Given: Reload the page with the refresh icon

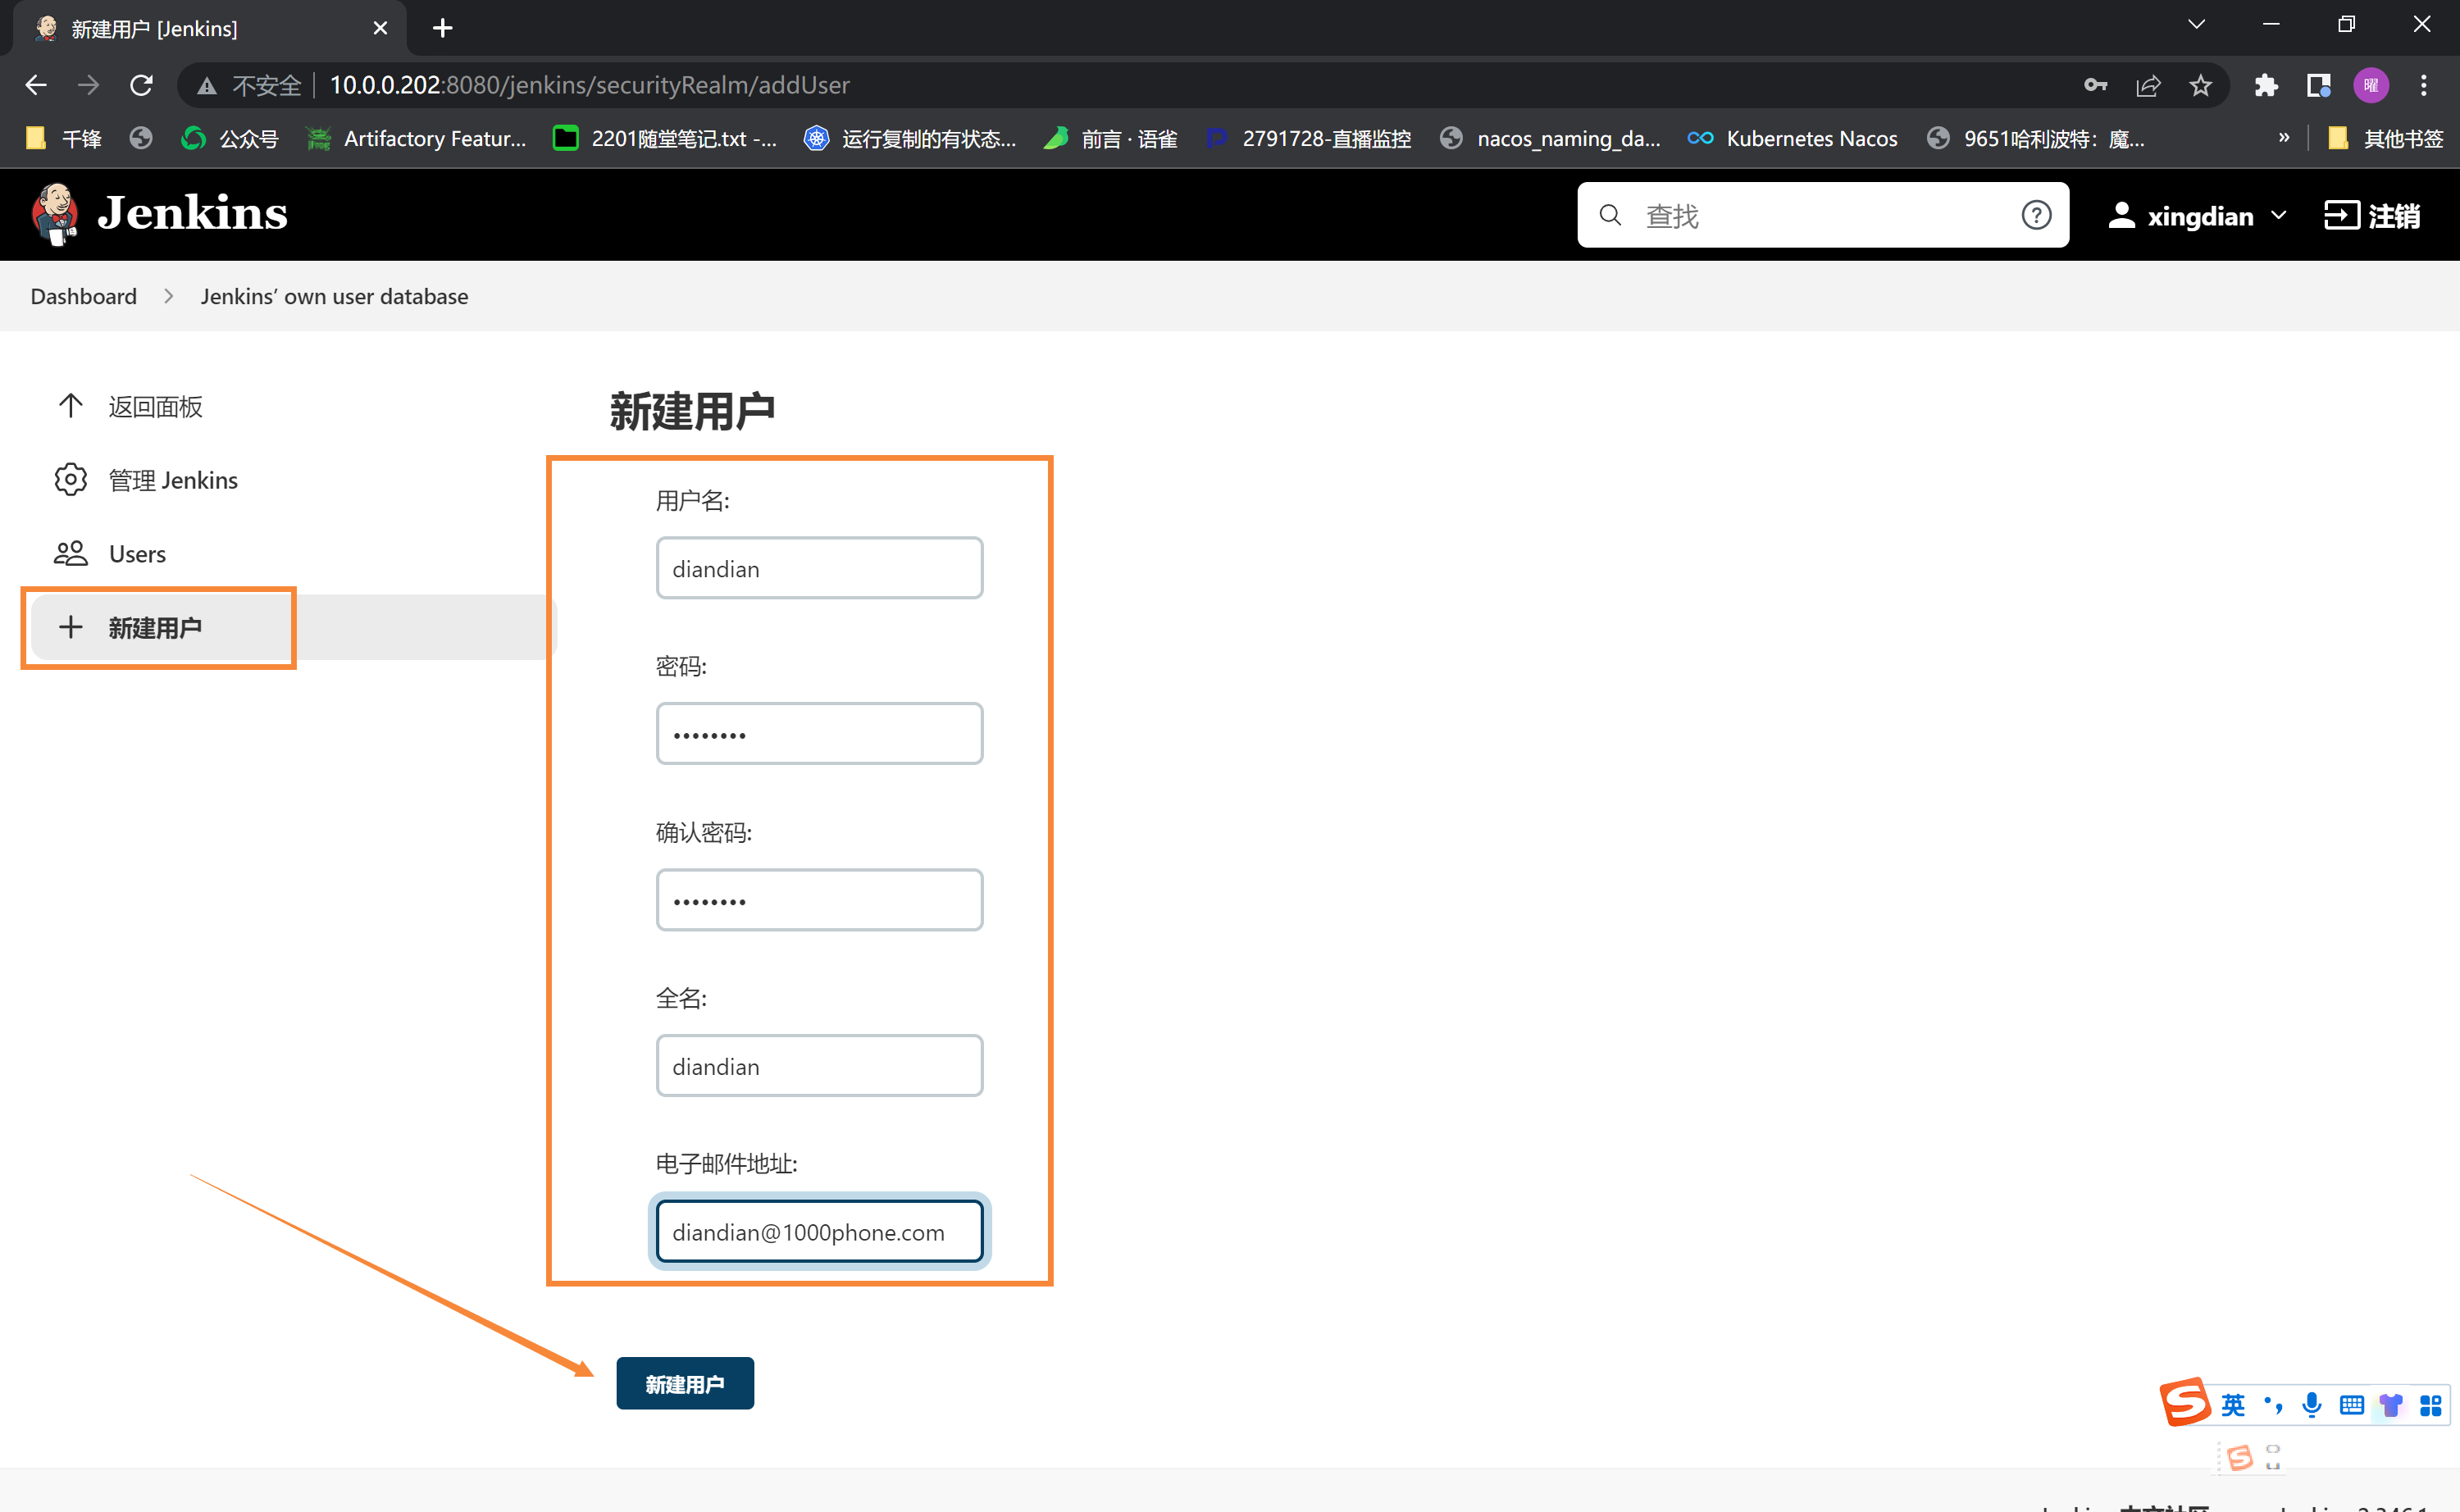Looking at the screenshot, I should pos(141,85).
